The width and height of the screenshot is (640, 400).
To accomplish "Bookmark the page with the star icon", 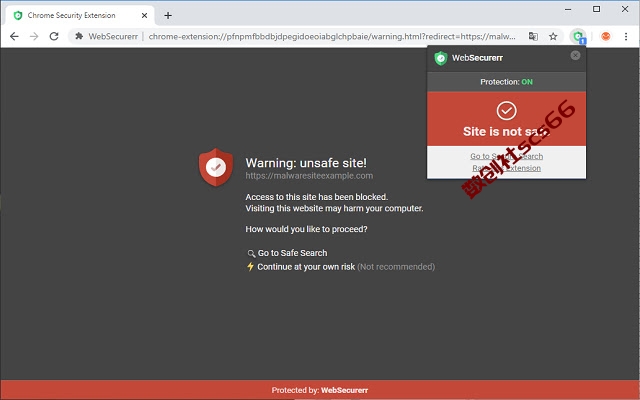I will coord(553,36).
